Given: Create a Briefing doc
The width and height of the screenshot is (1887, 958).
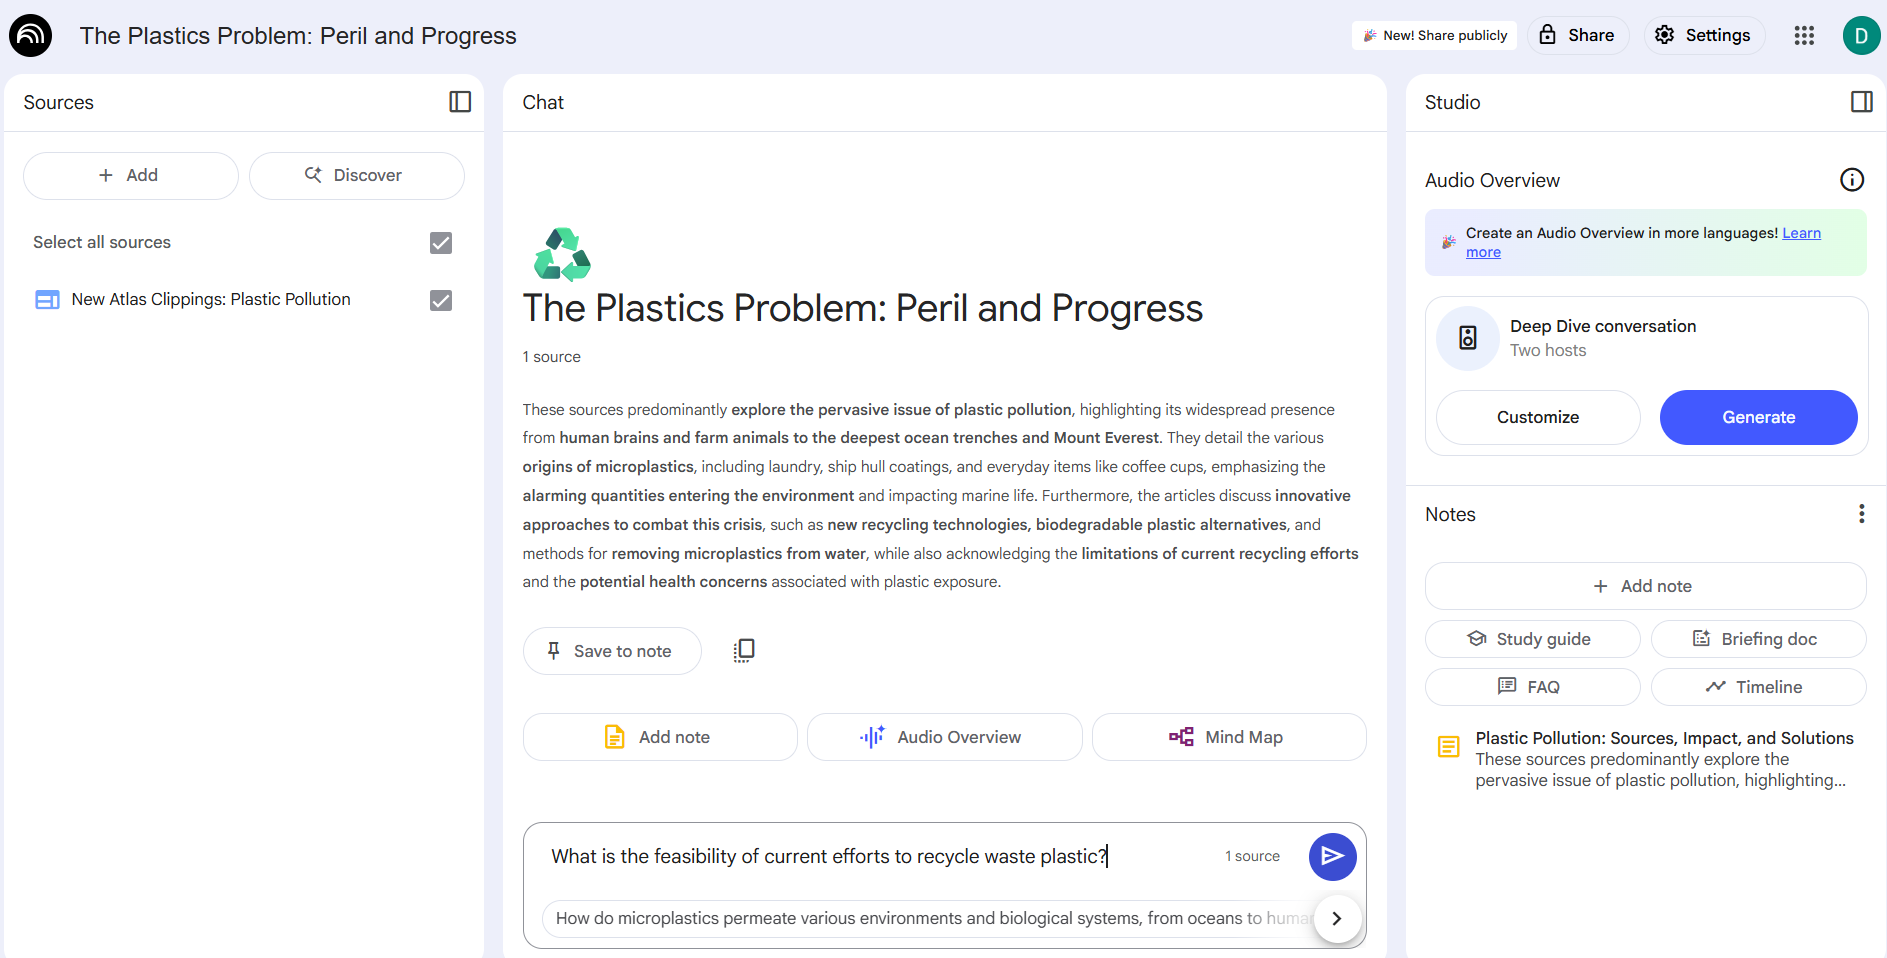Looking at the screenshot, I should [x=1758, y=639].
